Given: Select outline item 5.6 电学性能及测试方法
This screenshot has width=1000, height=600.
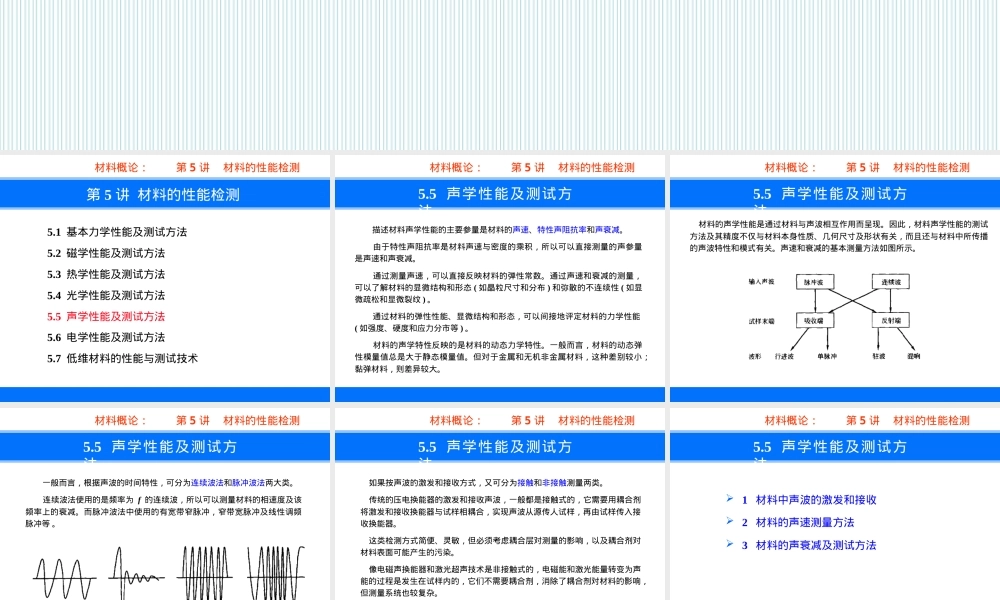Looking at the screenshot, I should coord(106,337).
